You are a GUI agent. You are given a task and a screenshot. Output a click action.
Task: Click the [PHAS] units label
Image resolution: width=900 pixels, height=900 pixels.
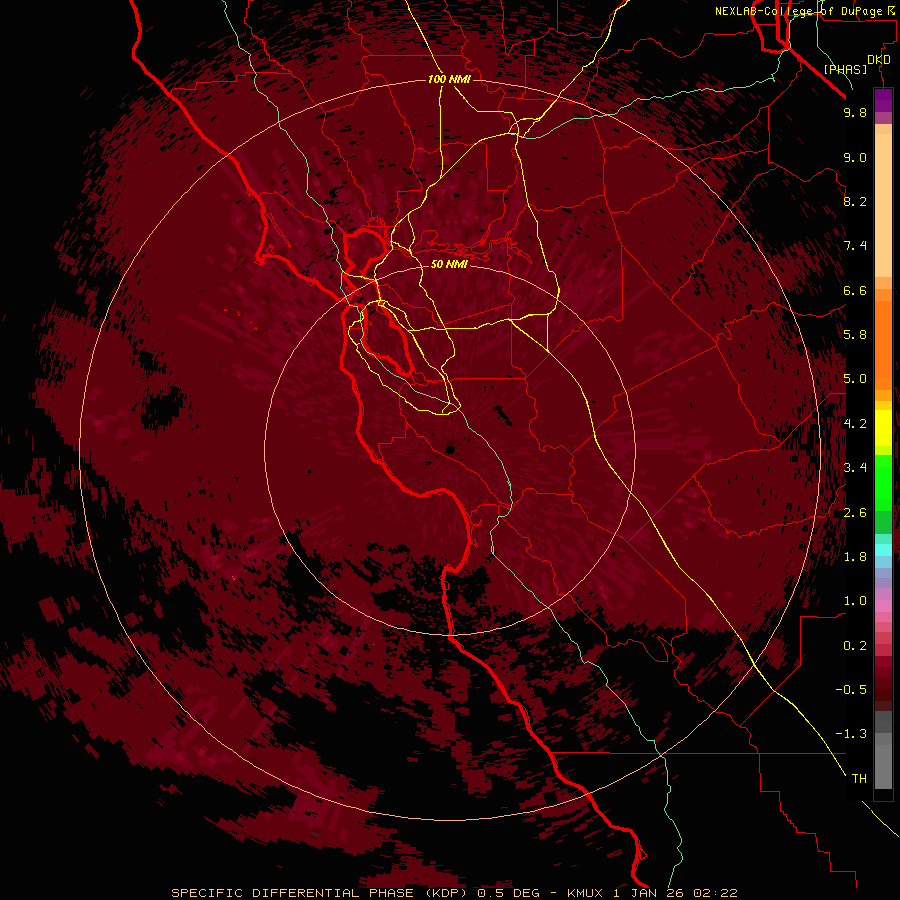coord(845,70)
